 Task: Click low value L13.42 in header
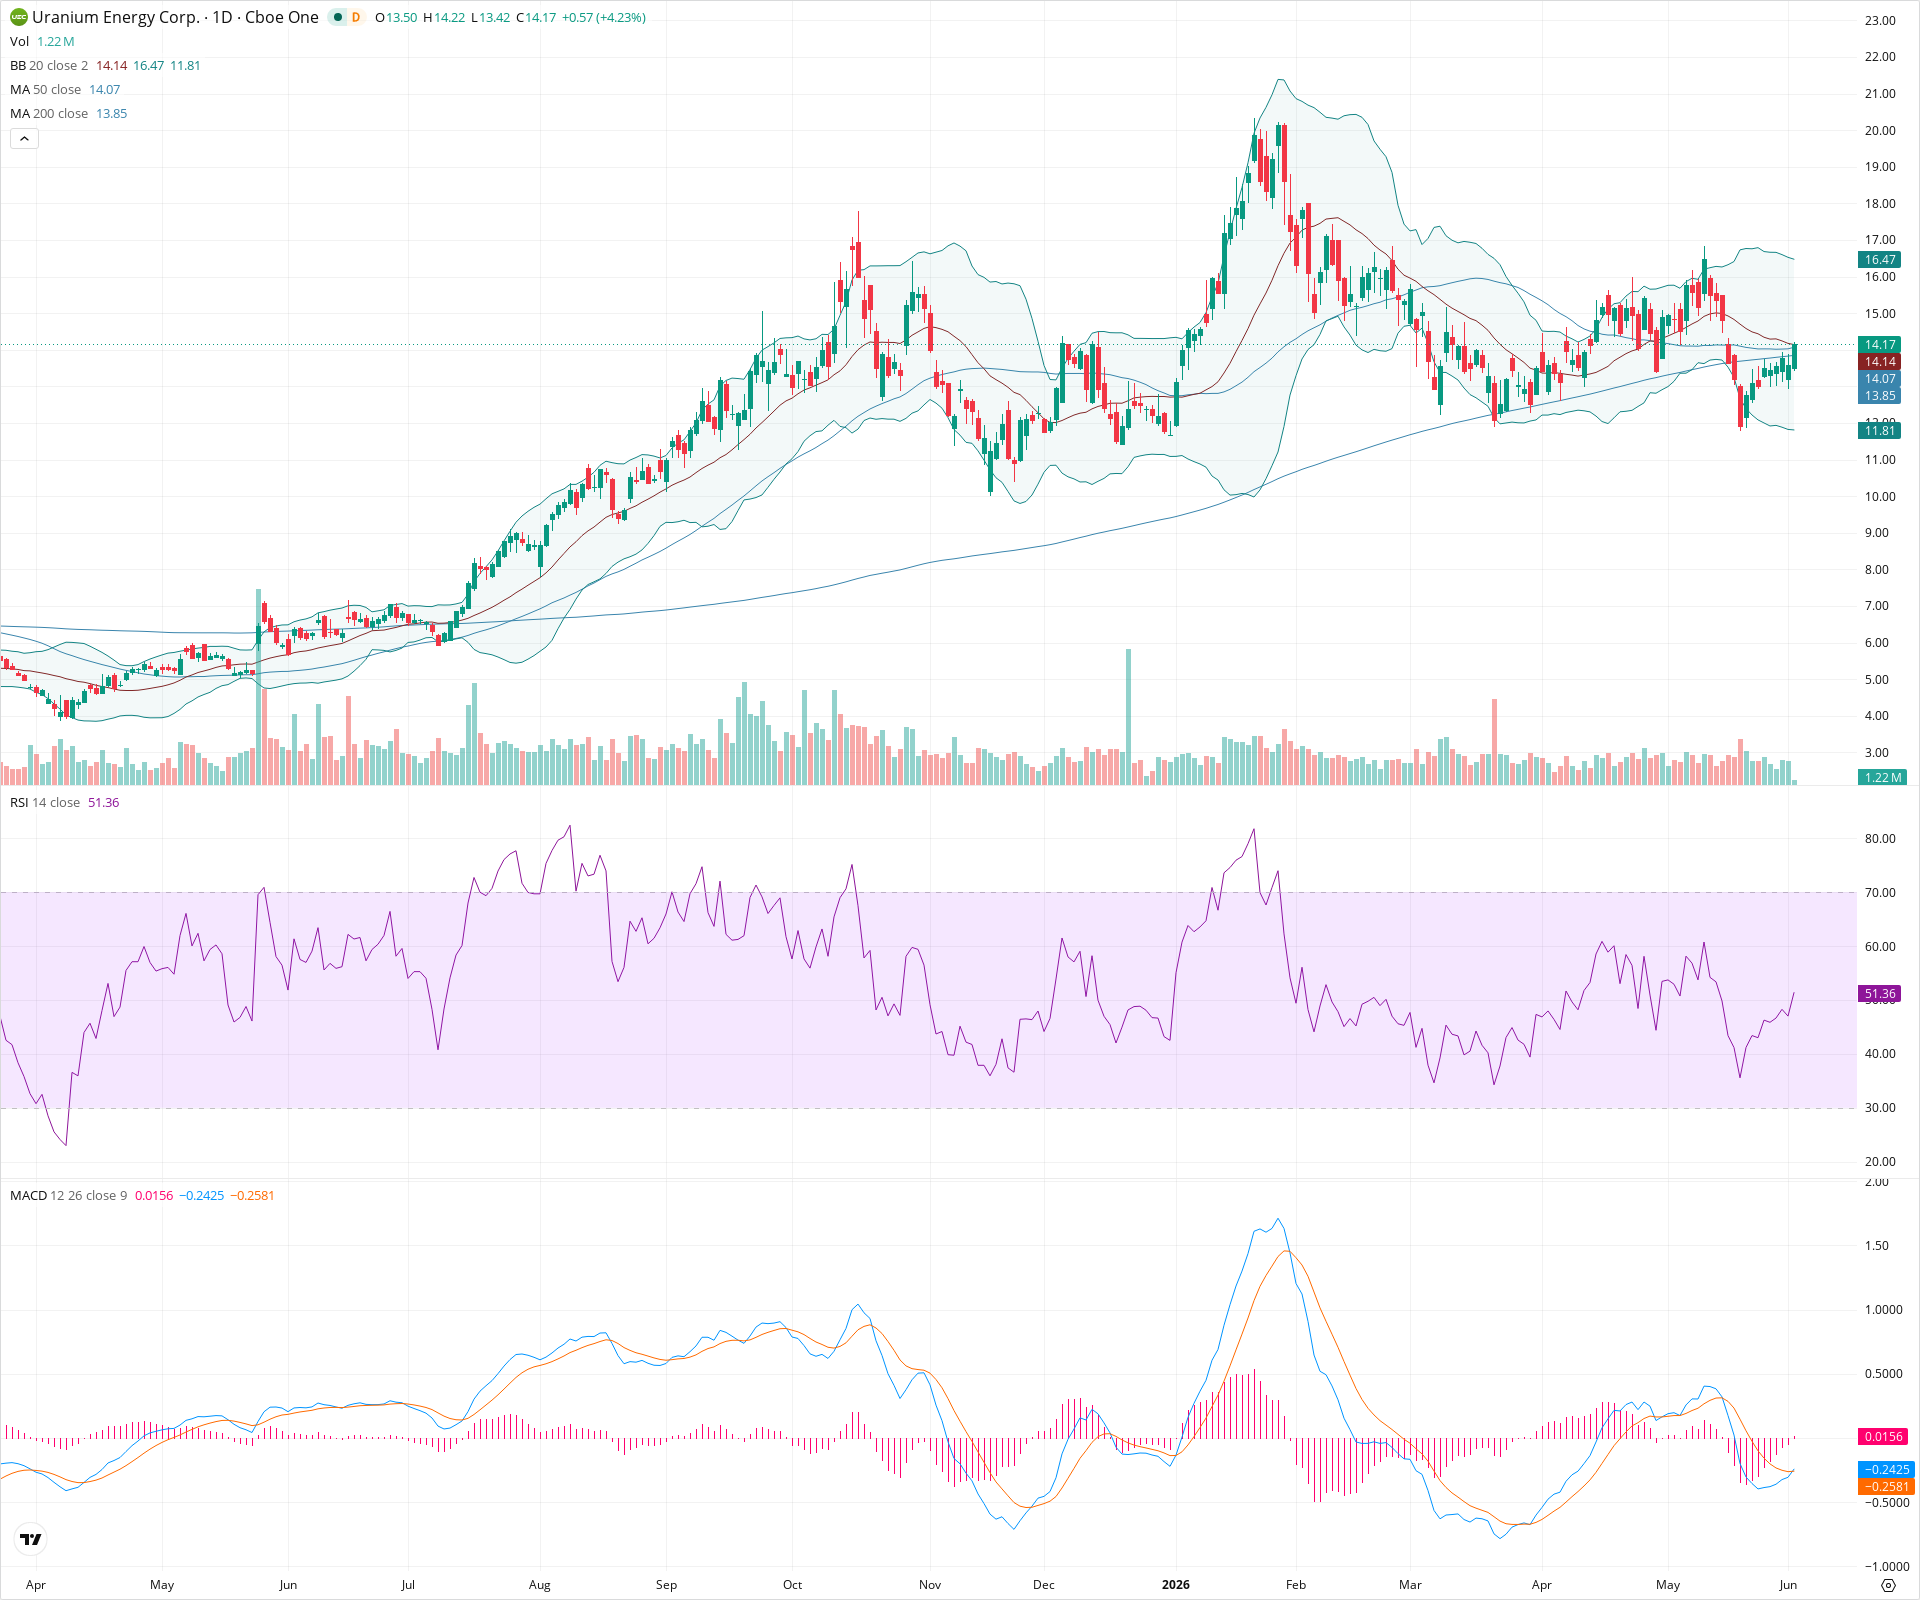click(x=491, y=17)
